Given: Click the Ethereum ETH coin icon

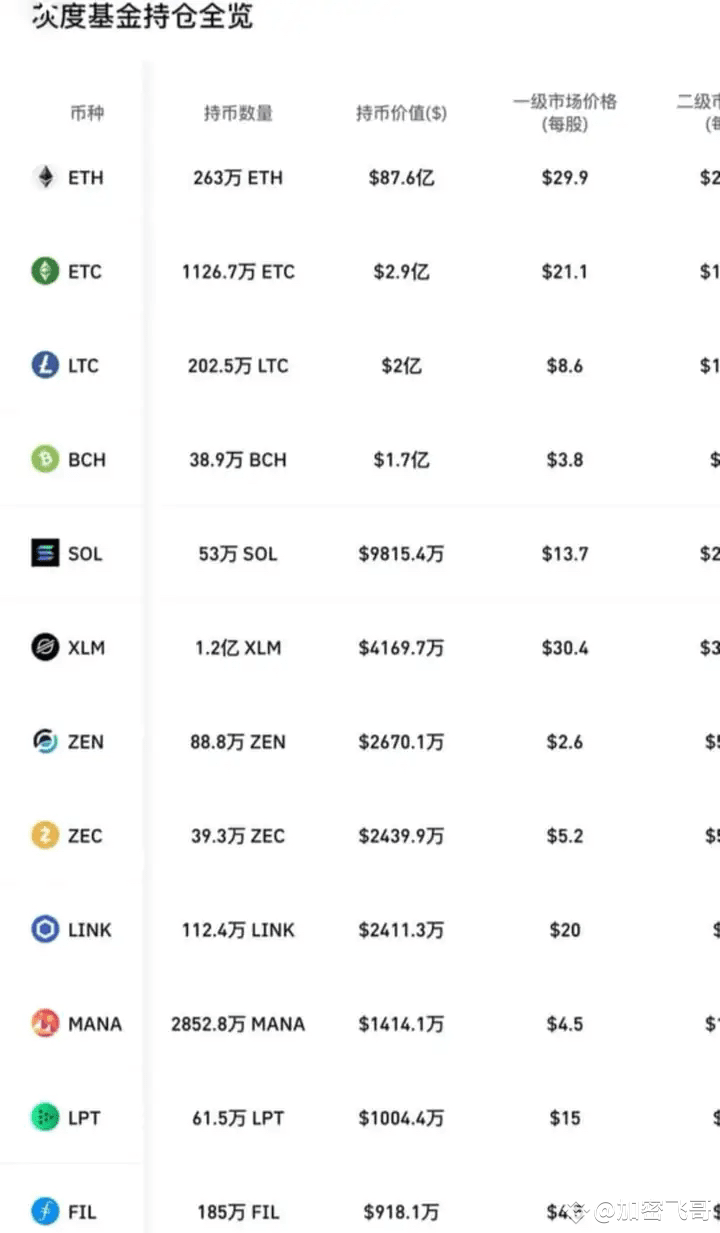Looking at the screenshot, I should coord(45,178).
